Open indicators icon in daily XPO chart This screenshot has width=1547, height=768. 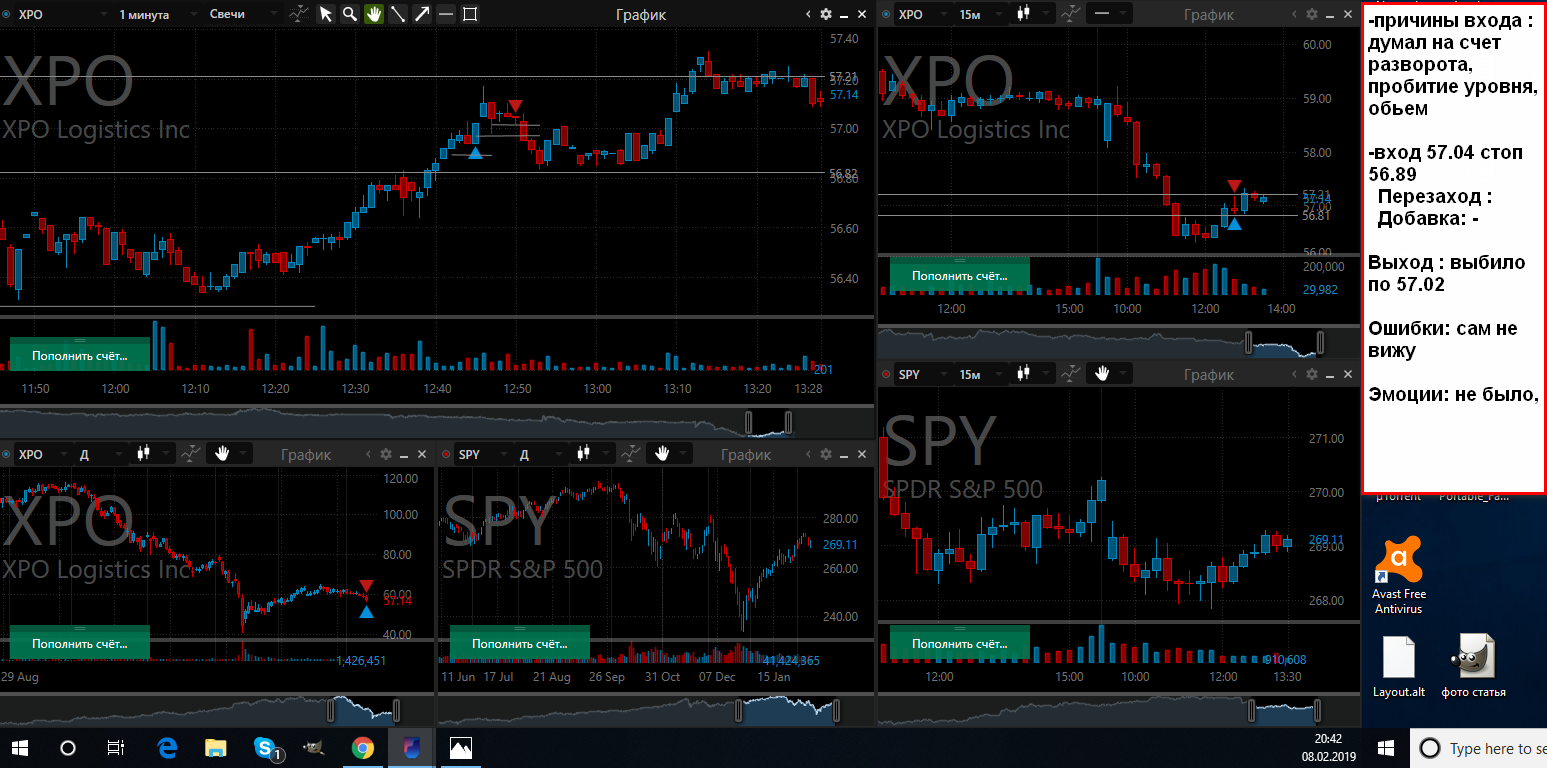(191, 454)
